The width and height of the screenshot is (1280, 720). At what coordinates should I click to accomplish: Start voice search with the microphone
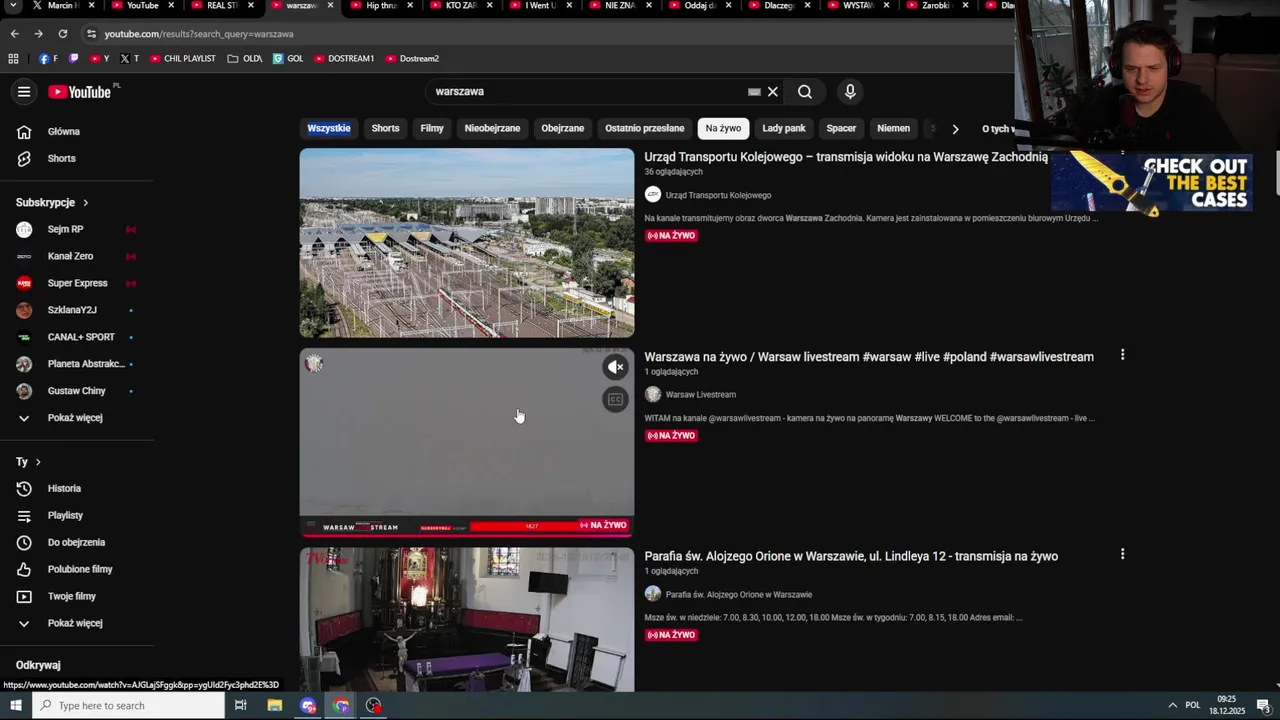pos(850,92)
